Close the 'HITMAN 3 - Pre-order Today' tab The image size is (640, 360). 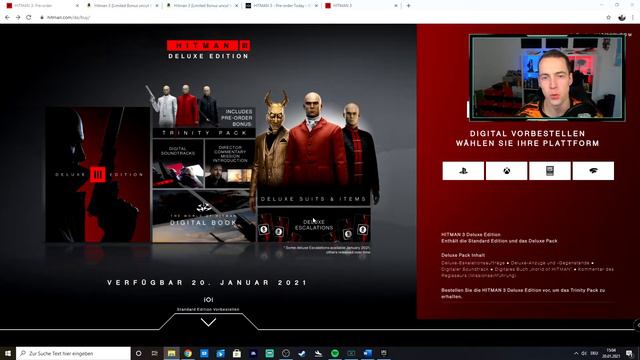(316, 6)
